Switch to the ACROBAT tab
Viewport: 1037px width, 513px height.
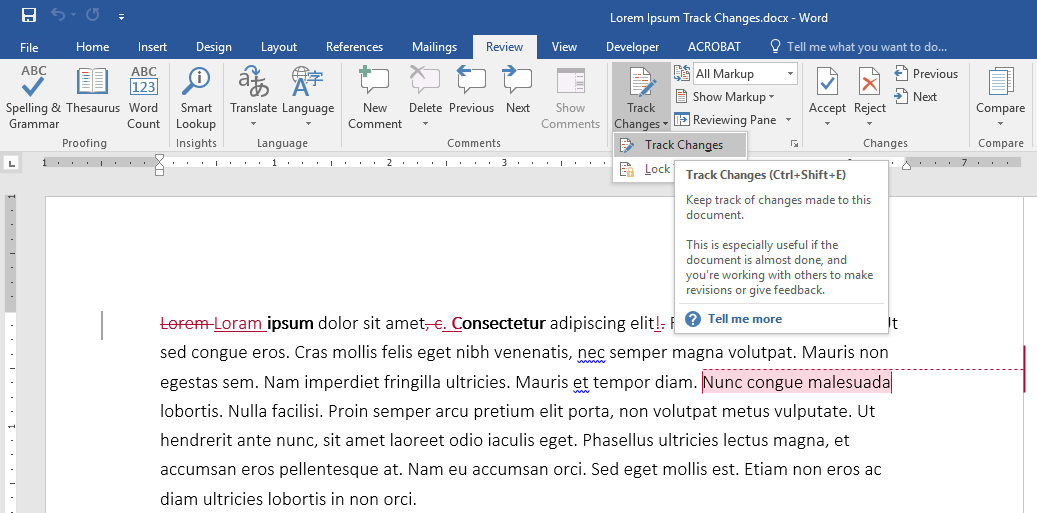point(714,47)
